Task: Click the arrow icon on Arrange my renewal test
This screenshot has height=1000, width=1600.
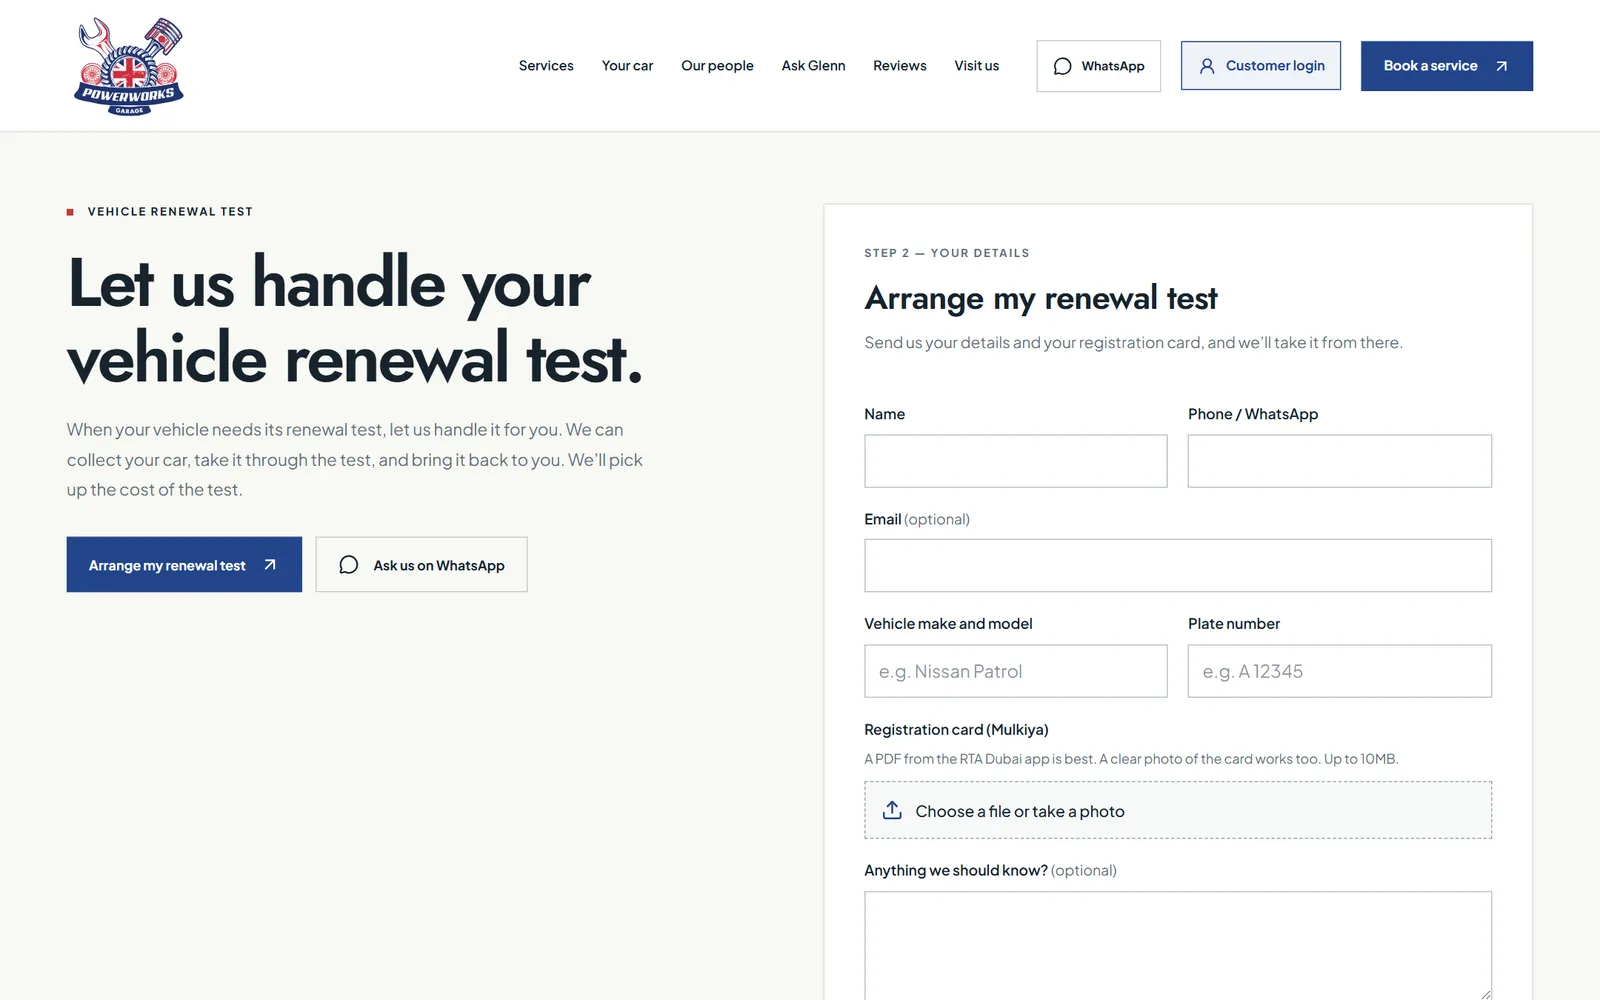Action: coord(269,565)
